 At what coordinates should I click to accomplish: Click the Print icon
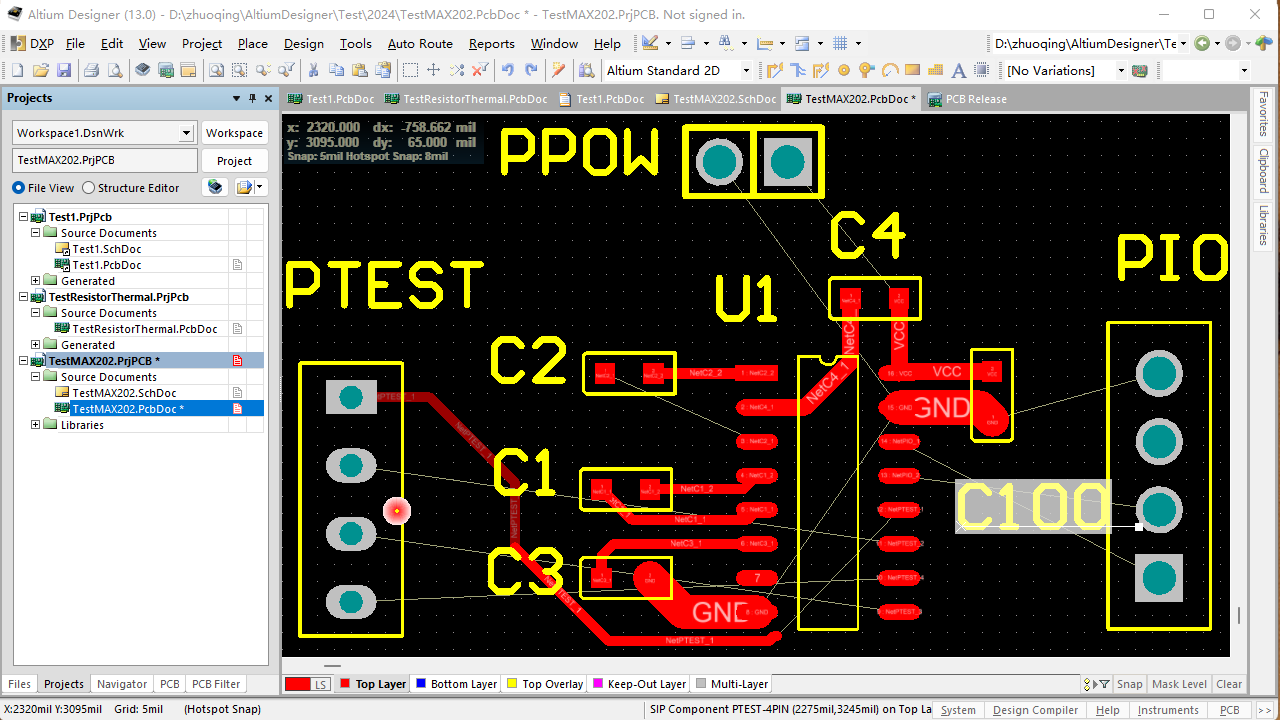click(91, 70)
